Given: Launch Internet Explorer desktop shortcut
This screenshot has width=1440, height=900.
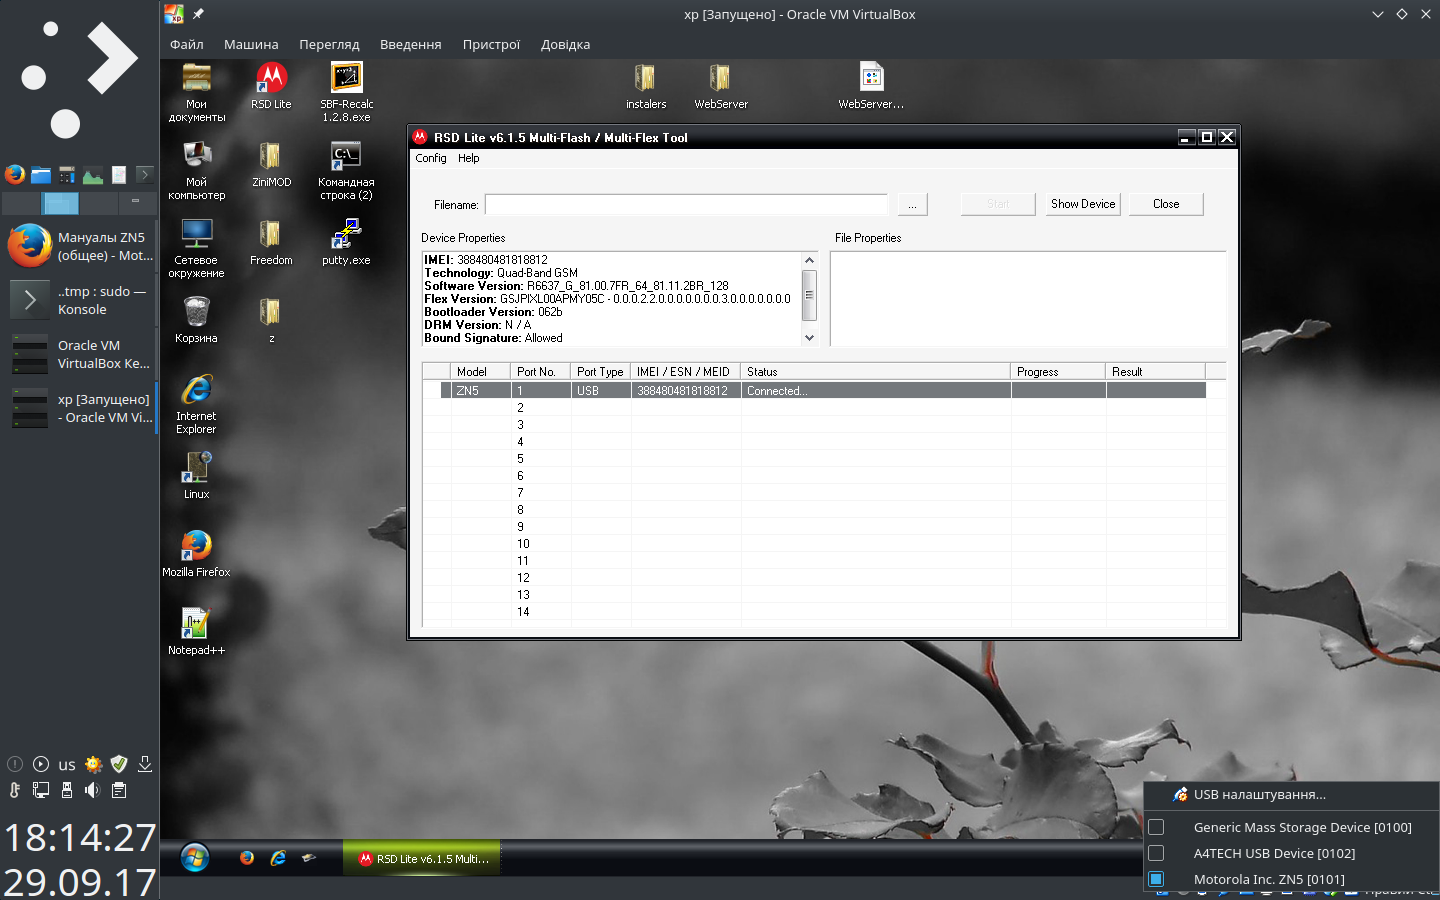Looking at the screenshot, I should pyautogui.click(x=196, y=404).
